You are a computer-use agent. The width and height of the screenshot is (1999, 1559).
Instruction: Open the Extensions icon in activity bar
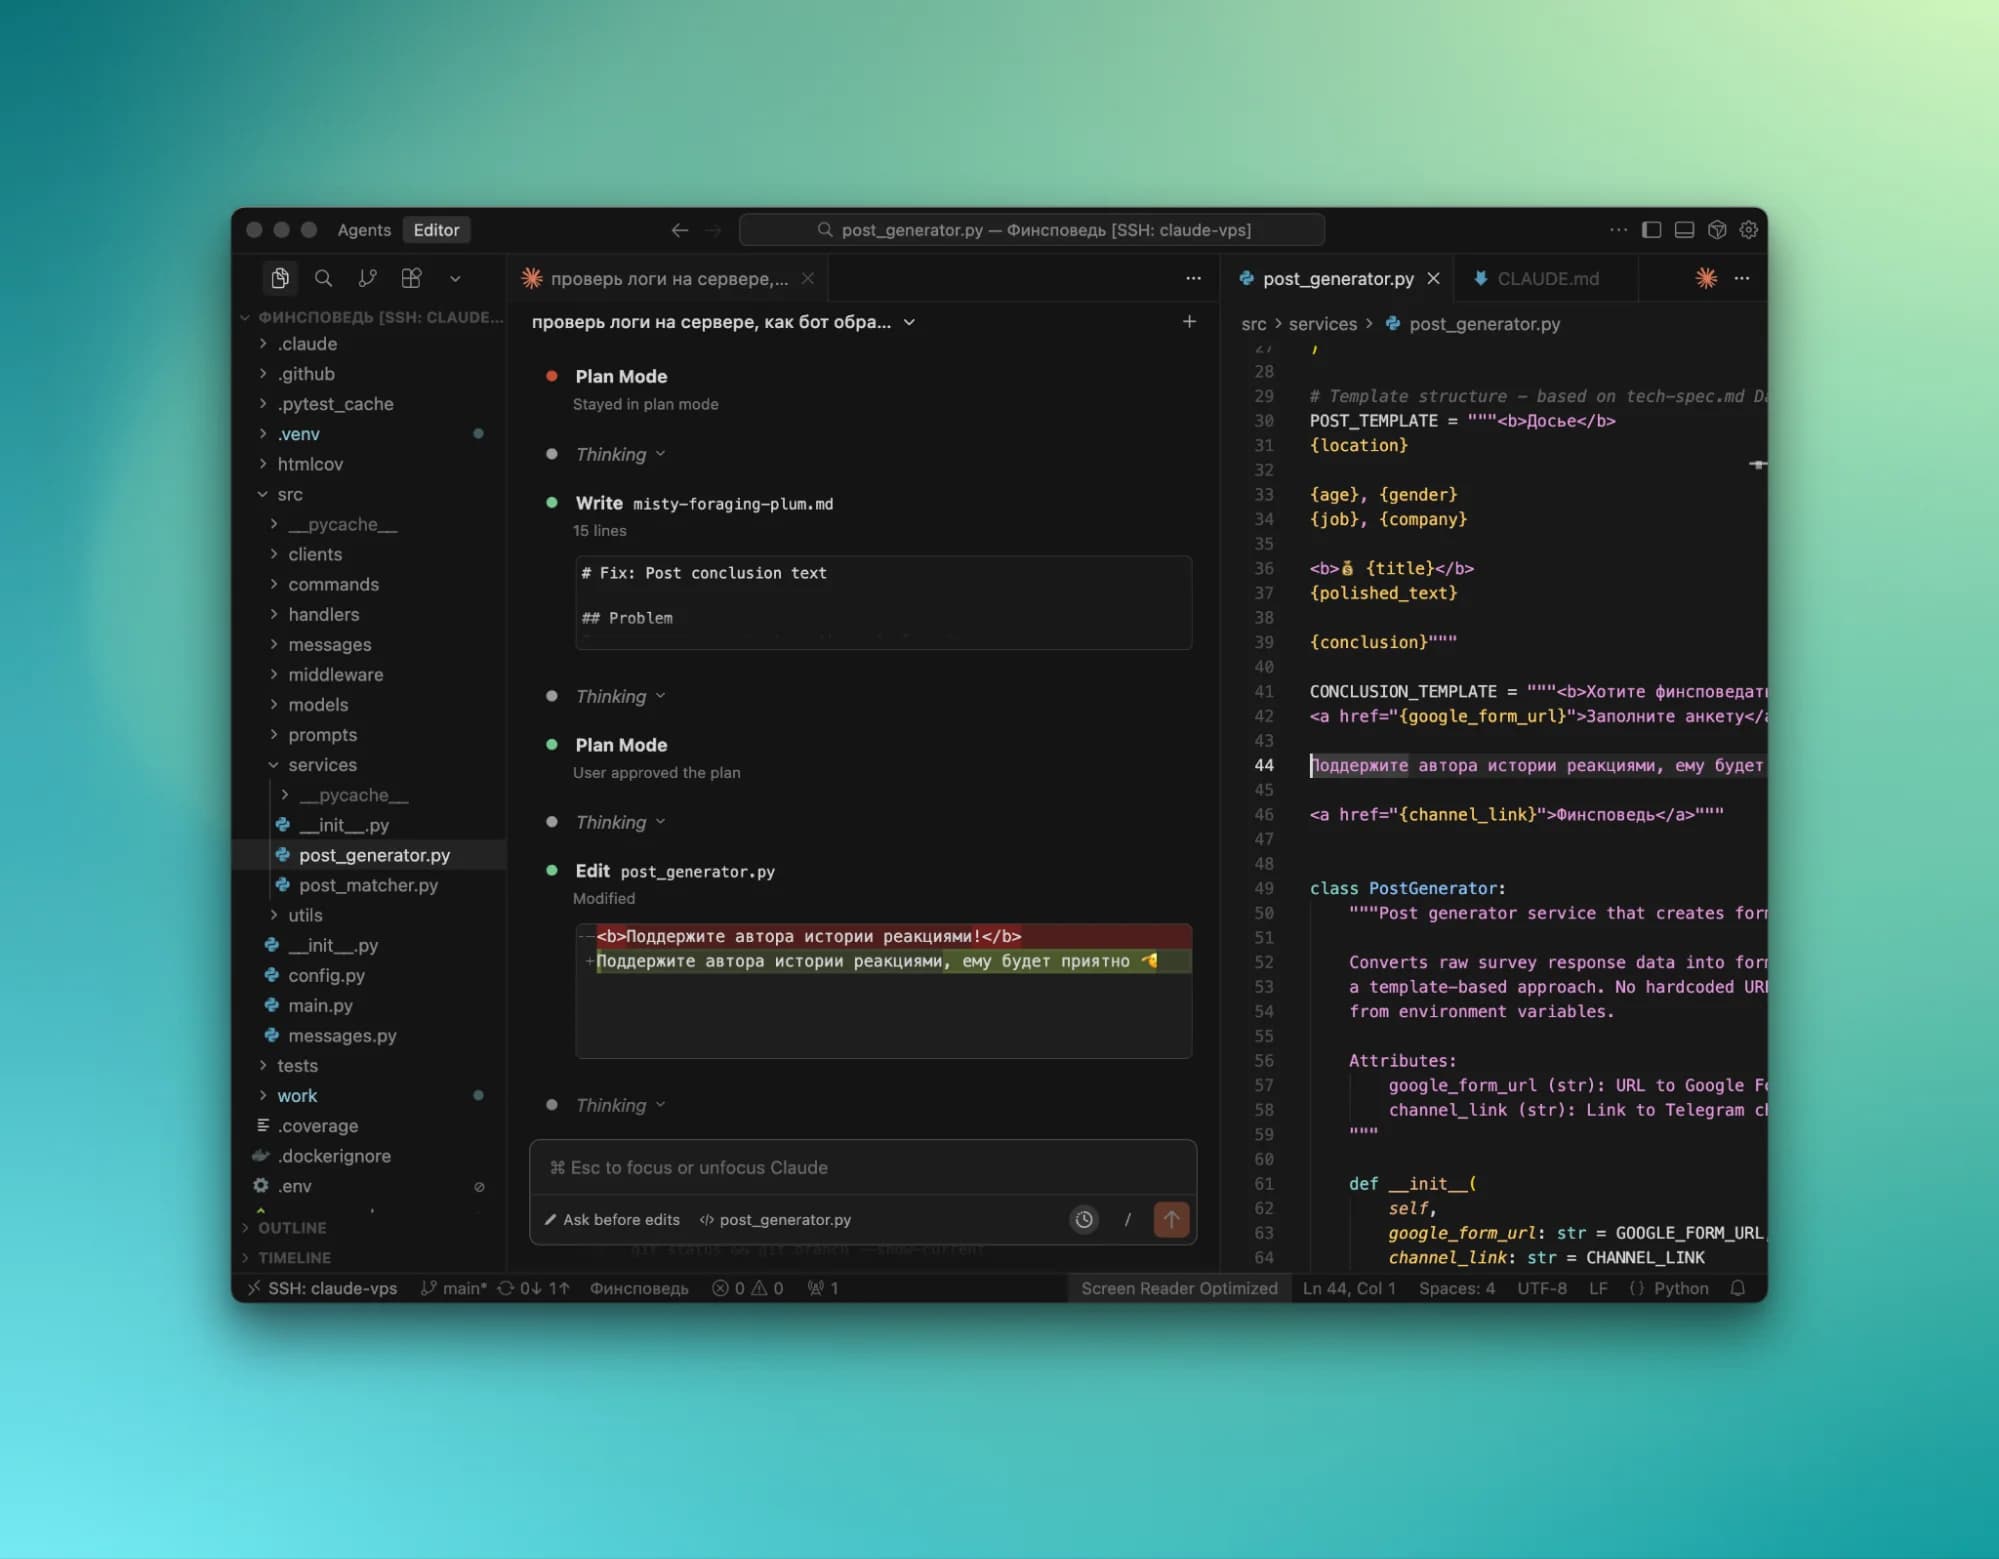(x=411, y=278)
